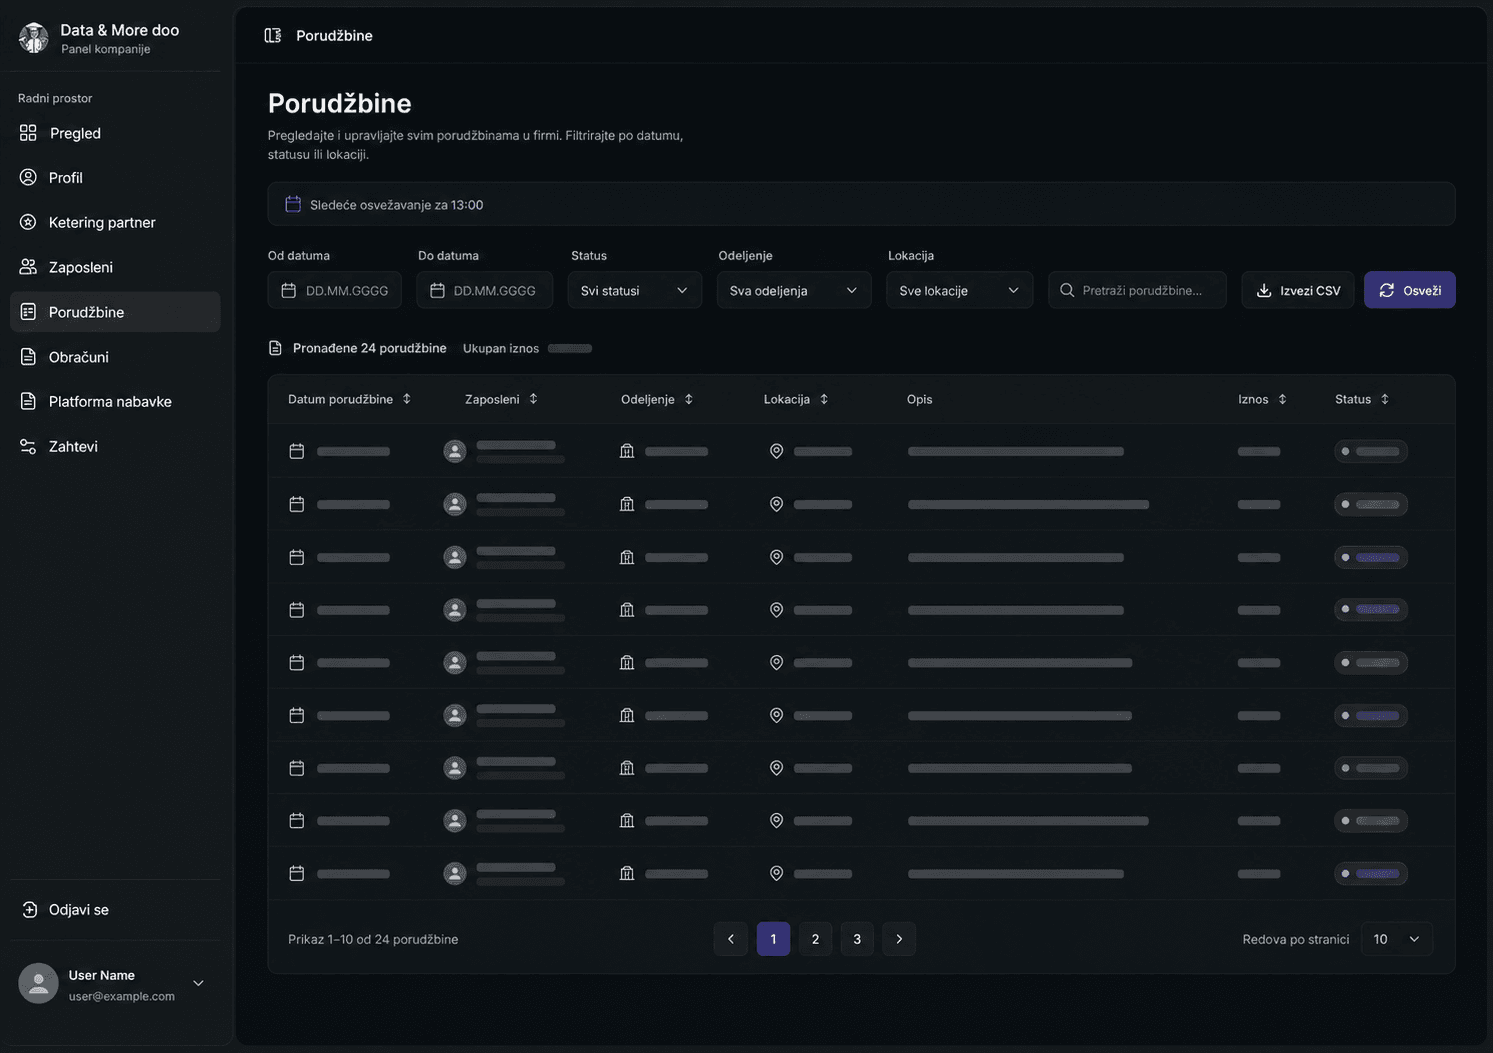This screenshot has height=1053, width=1493.
Task: Click the Pretraži porudžbine search field
Action: pos(1137,290)
